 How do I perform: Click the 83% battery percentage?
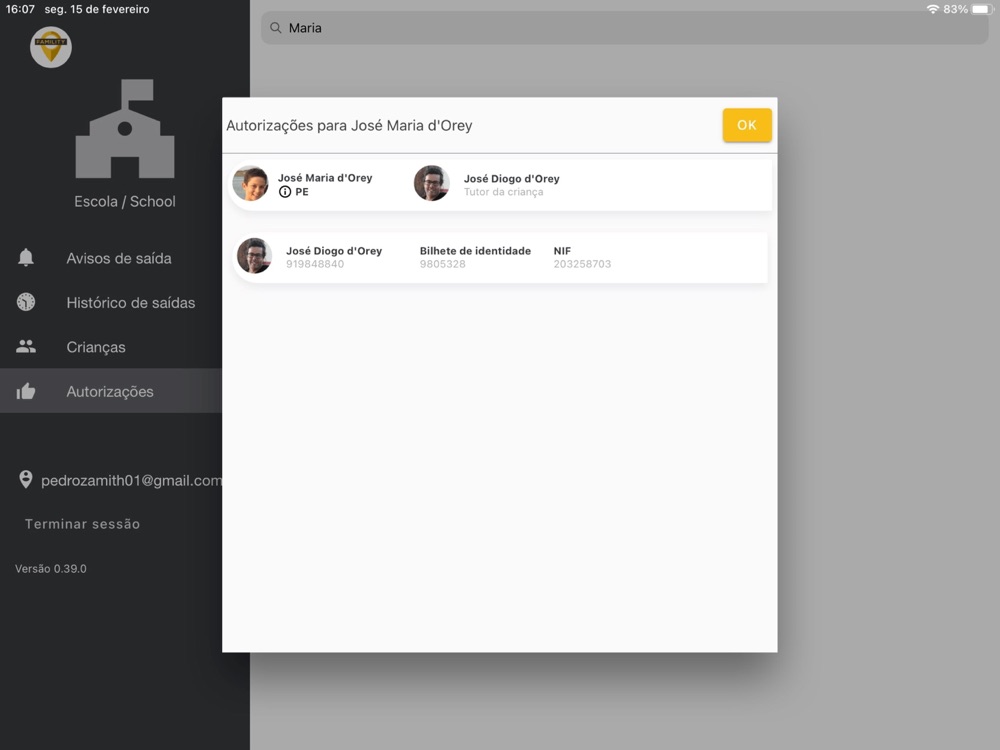coord(955,9)
